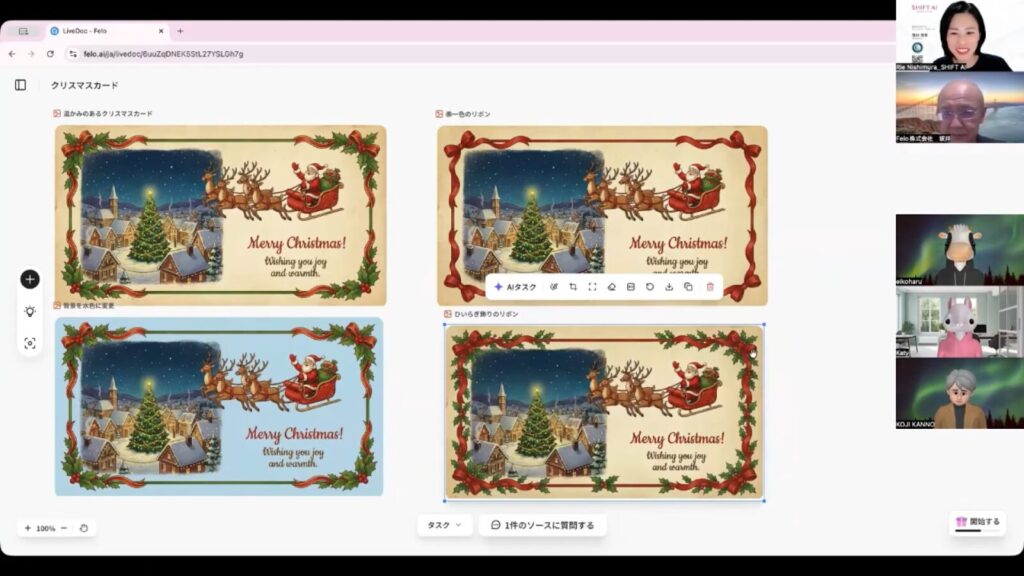Expand the タスク dropdown at bottom
Screen dimensions: 1024x576
click(444, 525)
